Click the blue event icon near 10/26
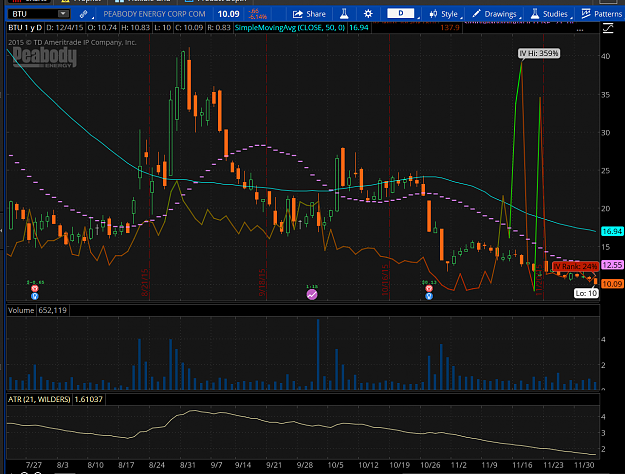 point(429,296)
